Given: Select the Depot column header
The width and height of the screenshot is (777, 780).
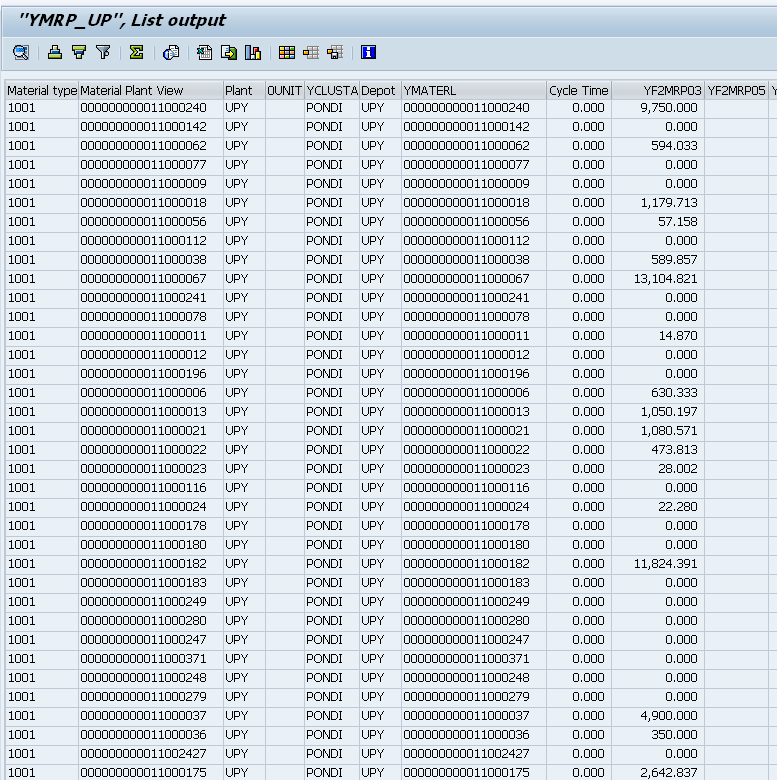Looking at the screenshot, I should point(380,91).
